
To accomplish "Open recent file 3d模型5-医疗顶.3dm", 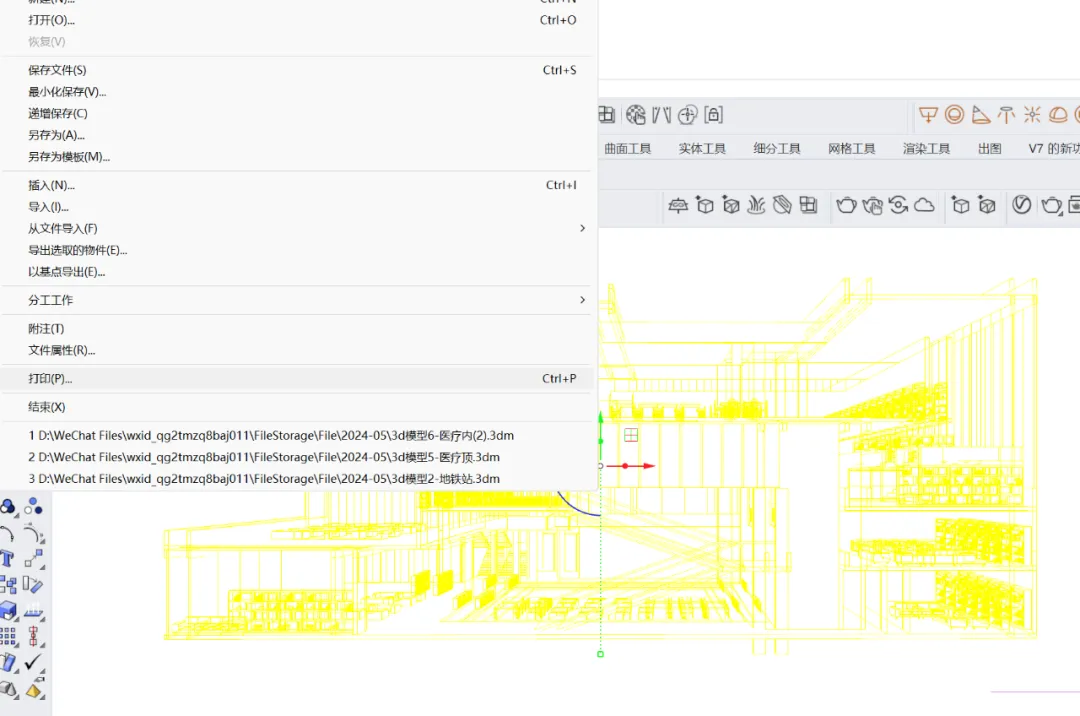I will (296, 457).
